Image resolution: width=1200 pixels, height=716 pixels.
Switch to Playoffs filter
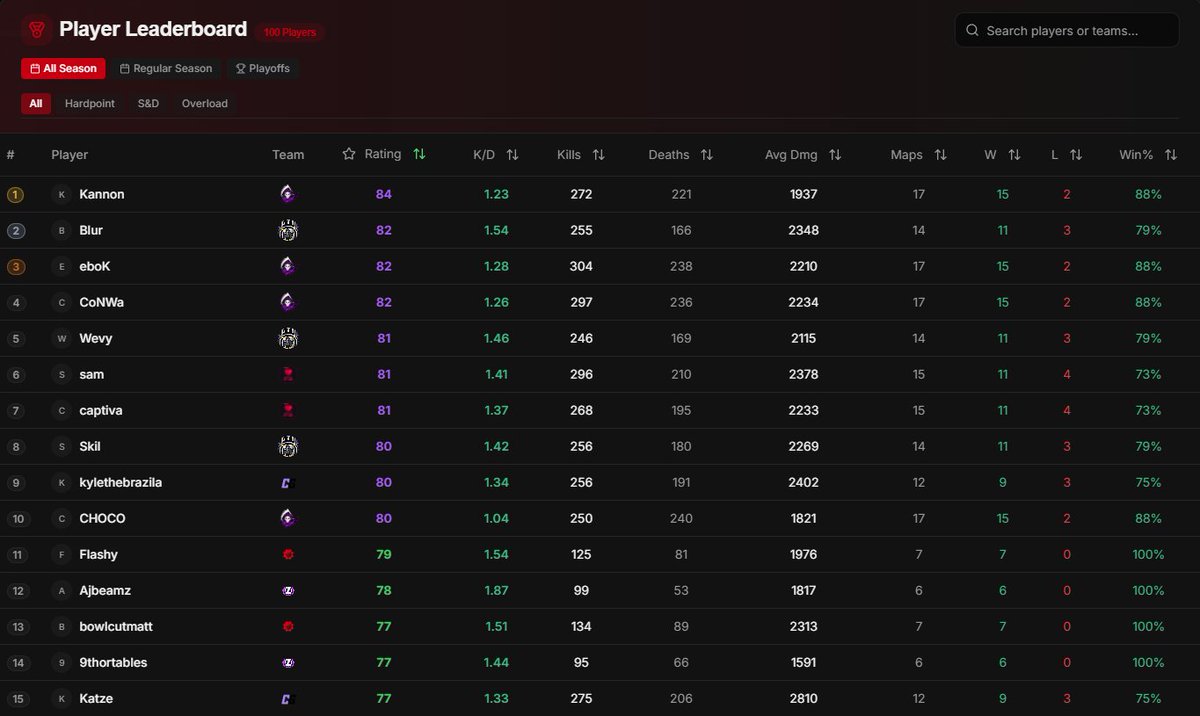click(263, 68)
